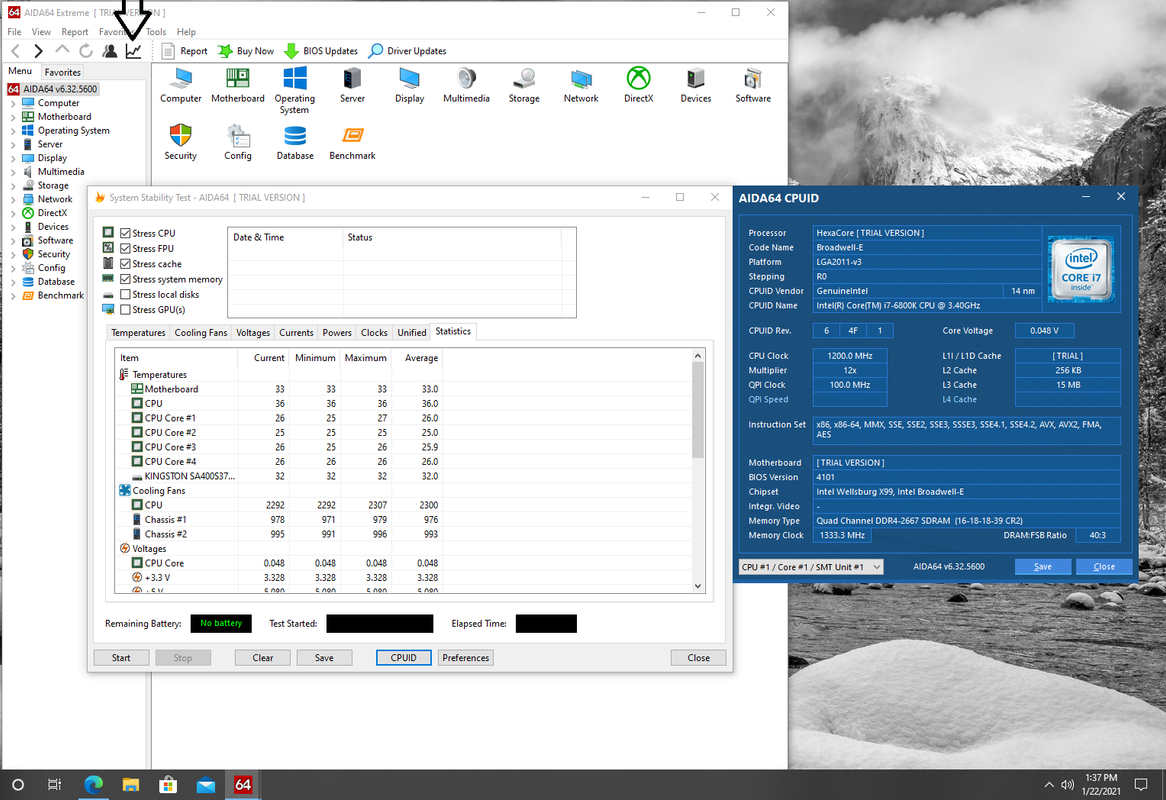Open the Preferences button
This screenshot has height=800, width=1166.
pyautogui.click(x=466, y=658)
